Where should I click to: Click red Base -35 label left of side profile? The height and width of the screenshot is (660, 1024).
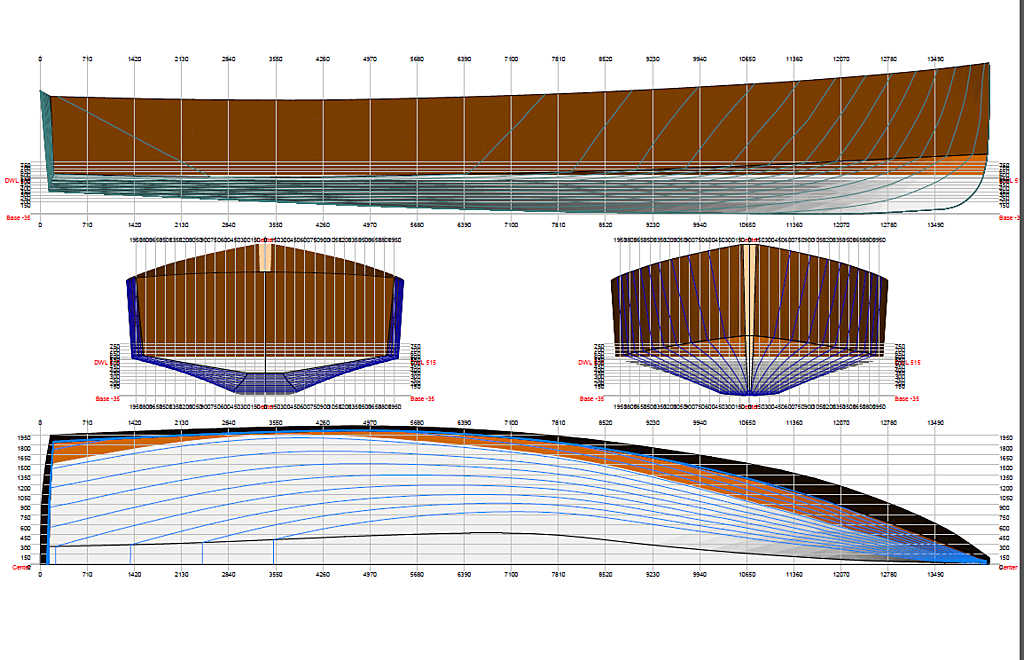click(18, 217)
